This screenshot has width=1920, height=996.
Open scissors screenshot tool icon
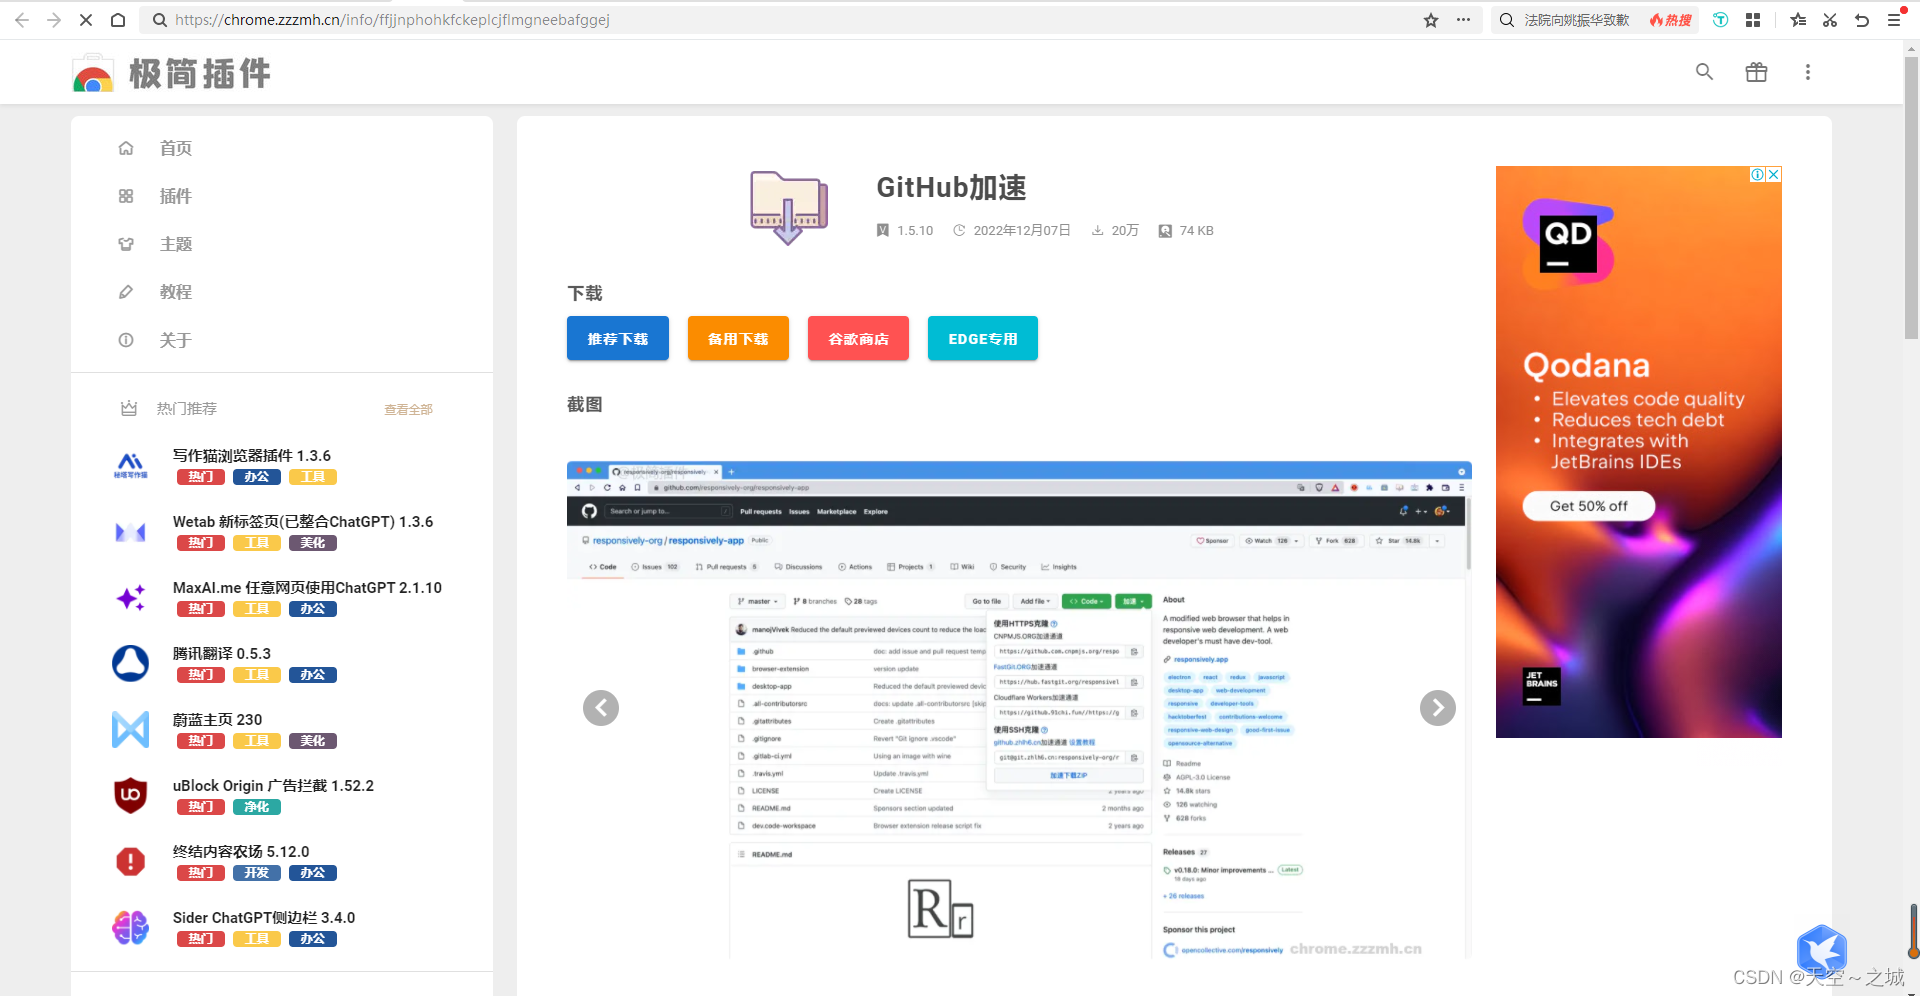point(1830,20)
